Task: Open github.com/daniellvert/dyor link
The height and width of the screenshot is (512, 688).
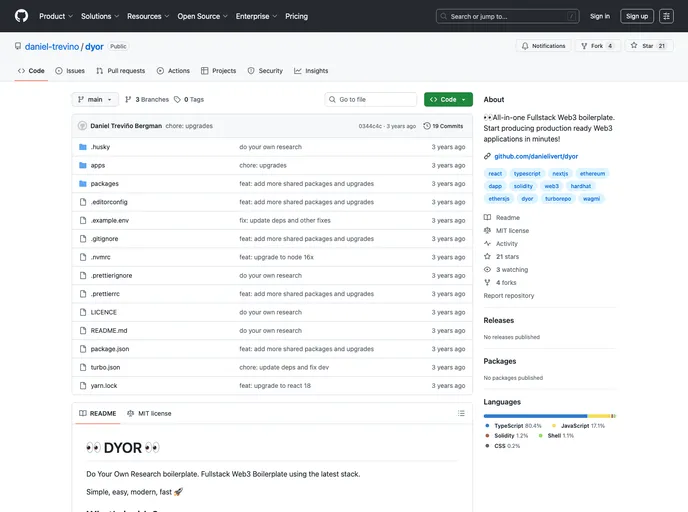Action: click(536, 156)
